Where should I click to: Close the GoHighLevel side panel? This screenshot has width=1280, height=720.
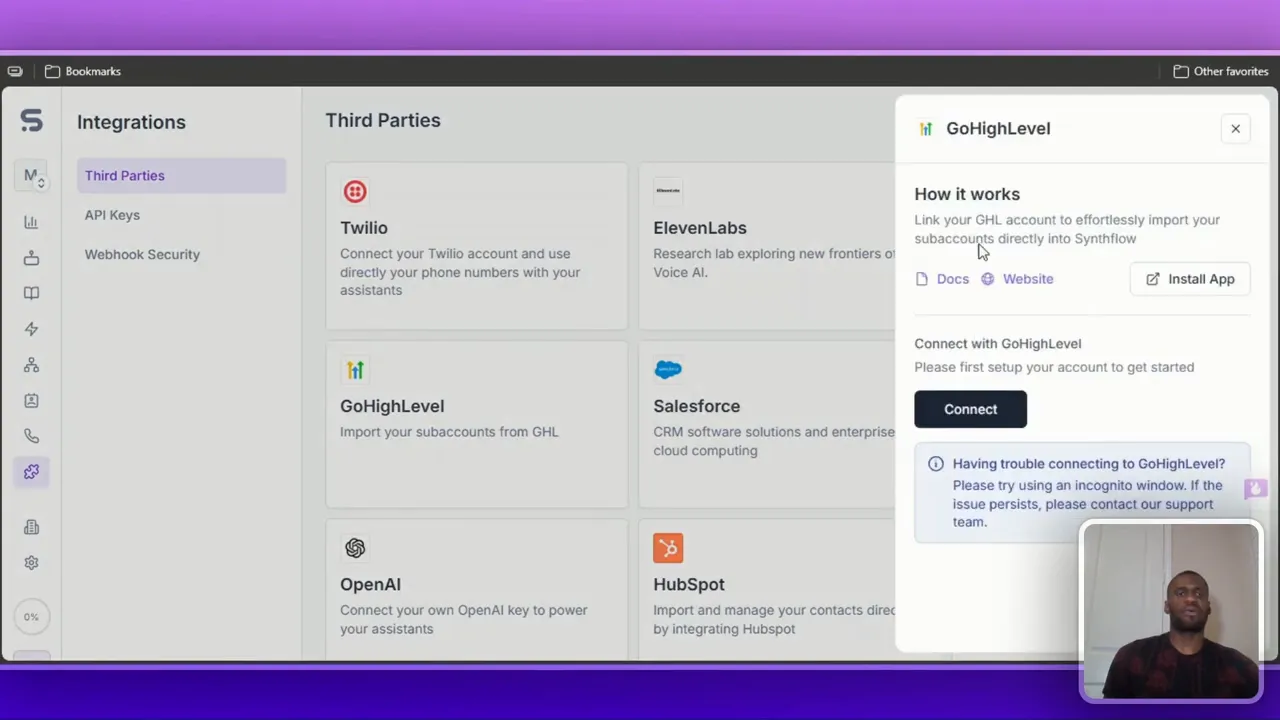coord(1235,129)
